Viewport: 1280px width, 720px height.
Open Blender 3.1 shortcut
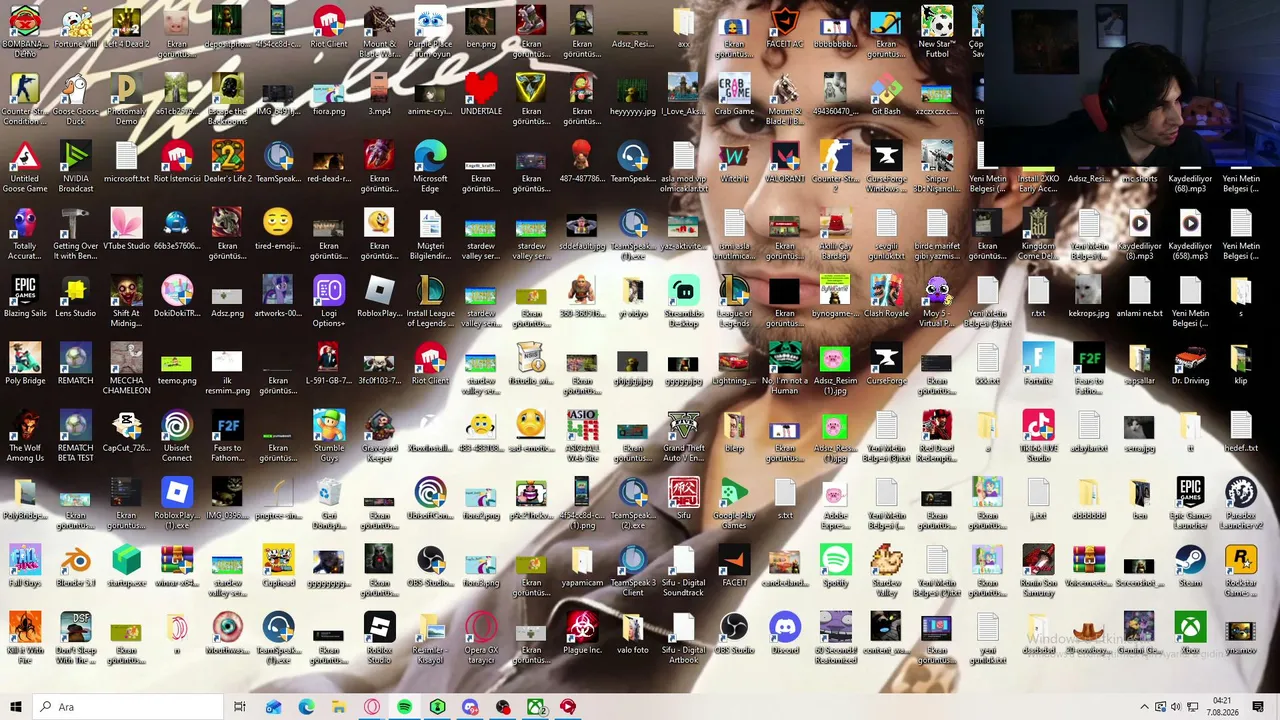(x=76, y=565)
